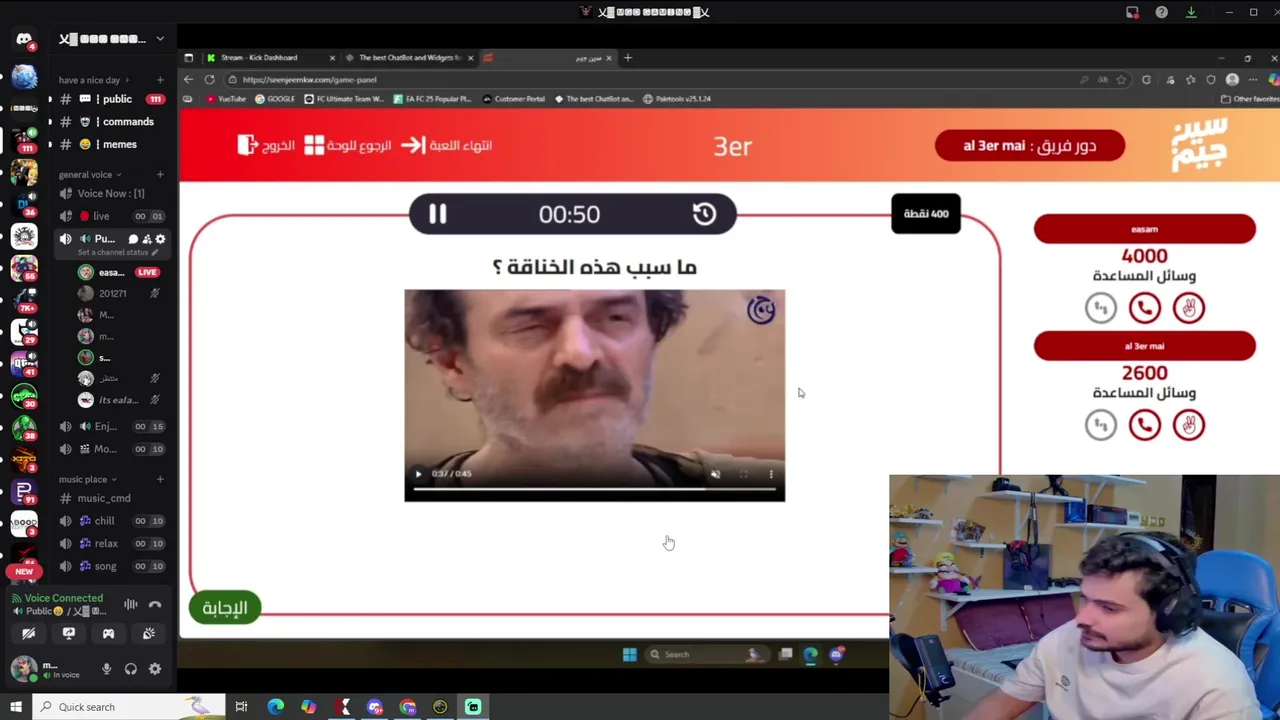The height and width of the screenshot is (720, 1280).
Task: Click the address bar with seenjeemkw URL
Action: click(x=650, y=80)
